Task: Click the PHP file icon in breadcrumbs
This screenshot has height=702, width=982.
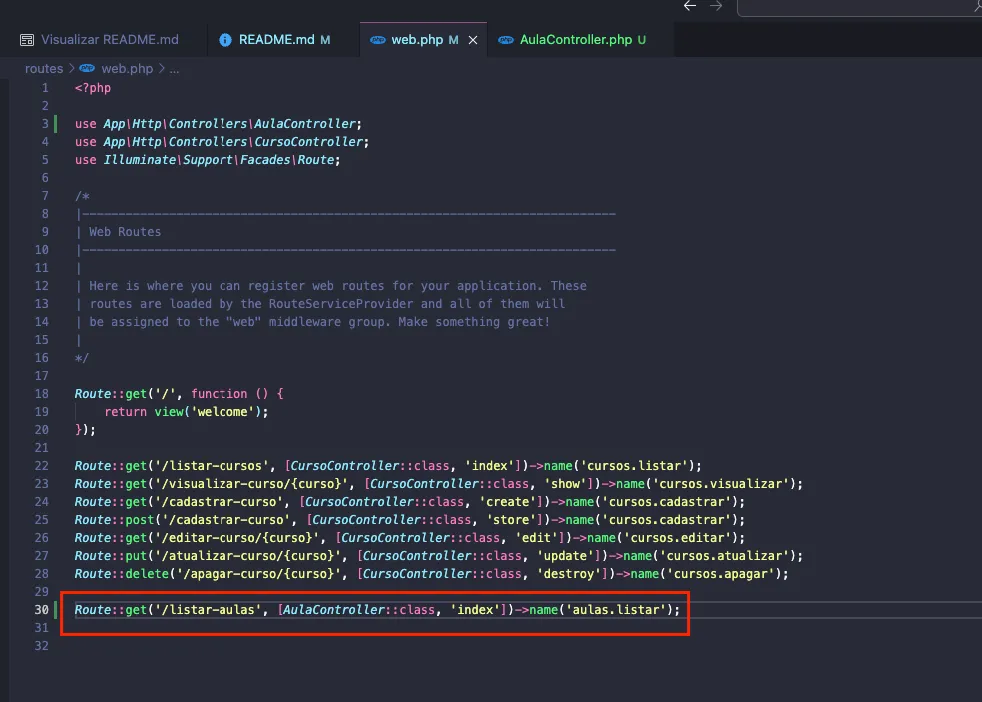Action: [87, 69]
